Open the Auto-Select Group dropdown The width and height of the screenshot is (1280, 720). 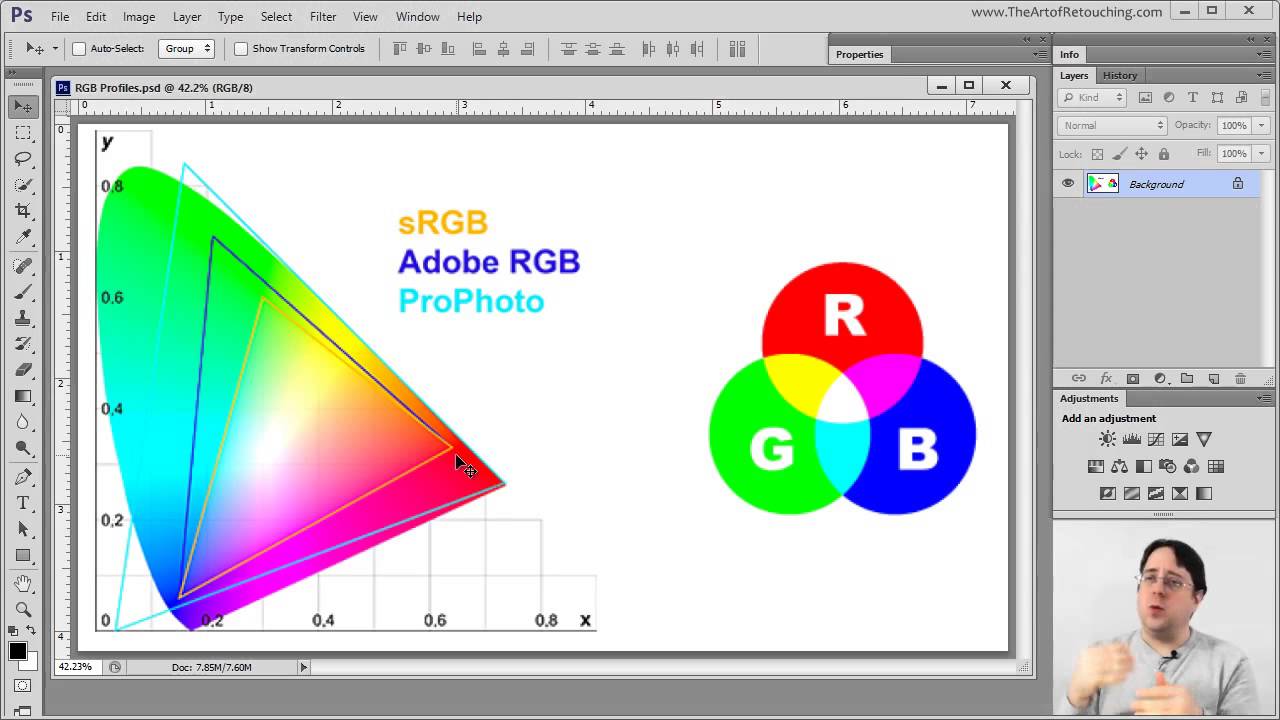point(188,48)
